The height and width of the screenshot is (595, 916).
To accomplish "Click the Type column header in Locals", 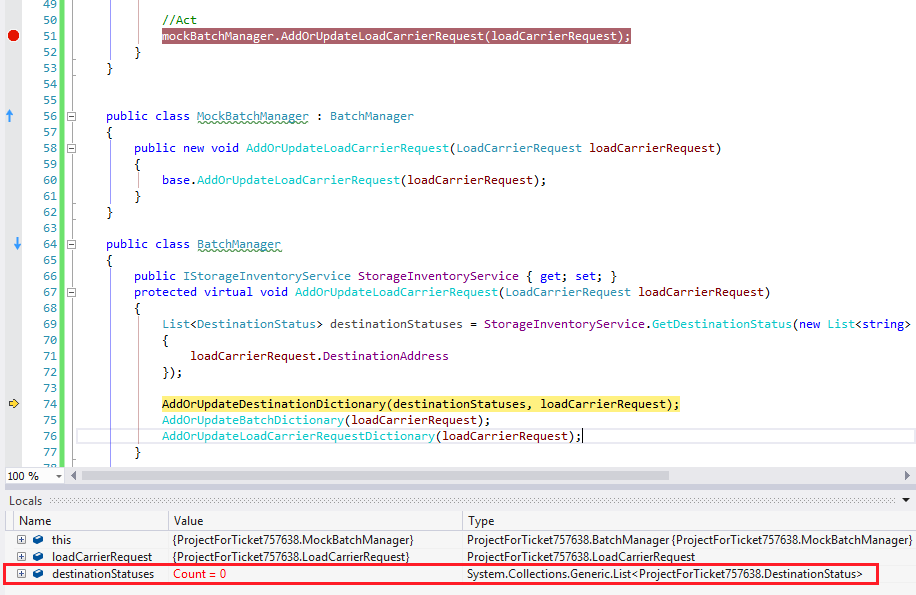I will pos(481,521).
